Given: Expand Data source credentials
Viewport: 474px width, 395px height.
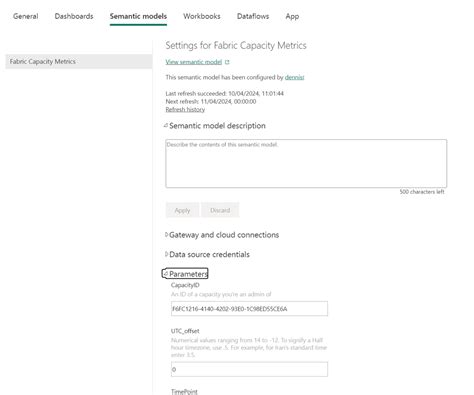Looking at the screenshot, I should pos(207,254).
